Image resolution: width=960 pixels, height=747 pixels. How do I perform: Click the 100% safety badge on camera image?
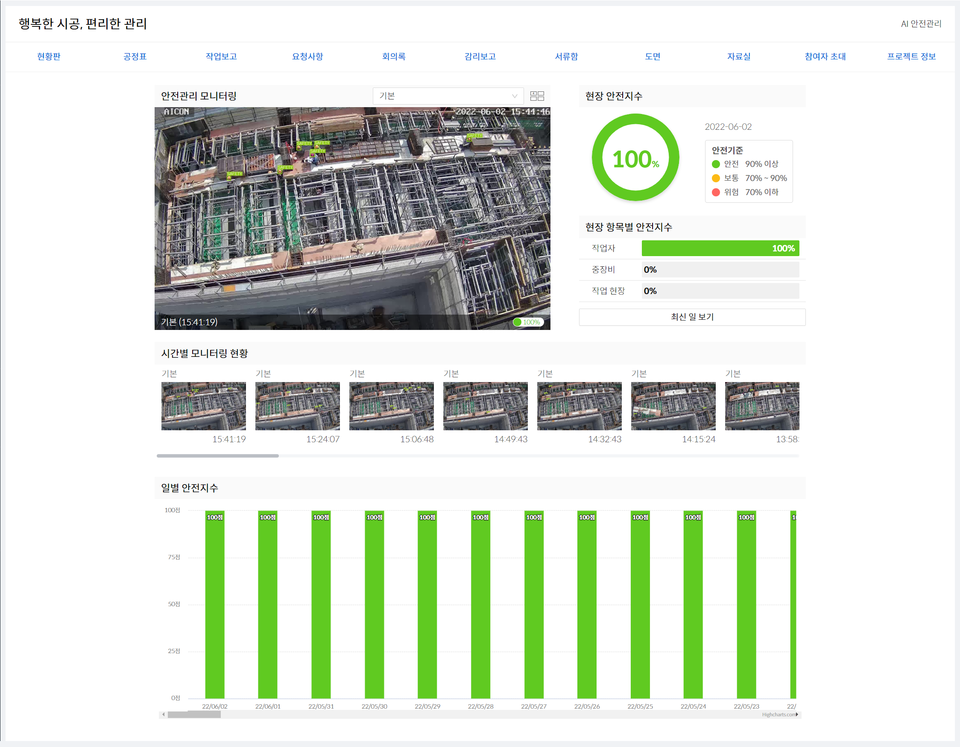click(528, 322)
